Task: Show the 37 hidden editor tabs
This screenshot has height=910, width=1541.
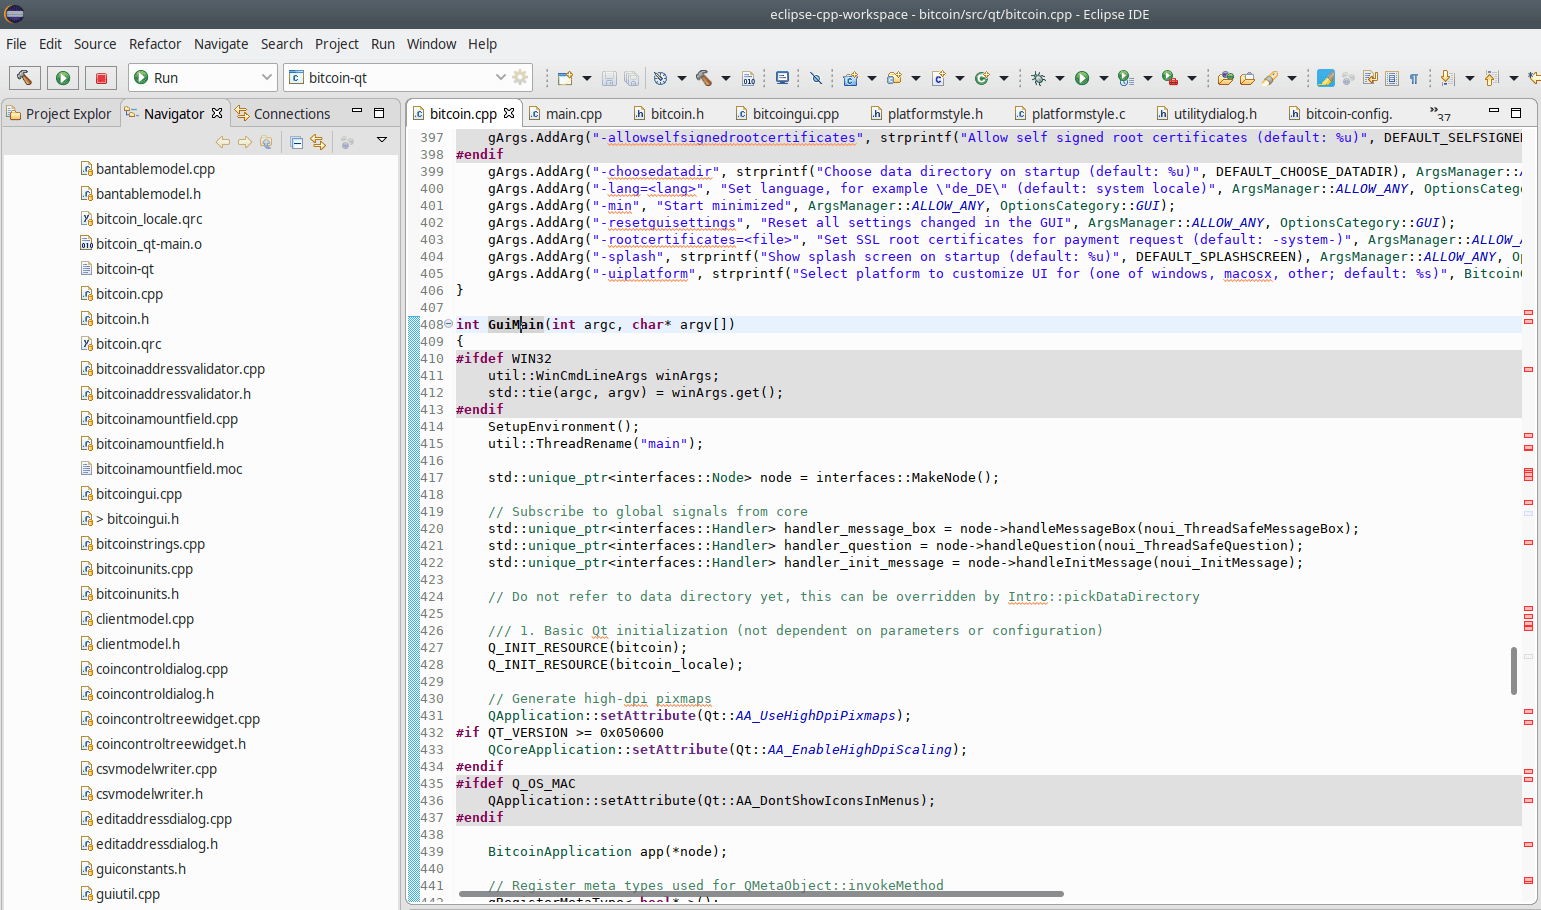Action: [1440, 113]
